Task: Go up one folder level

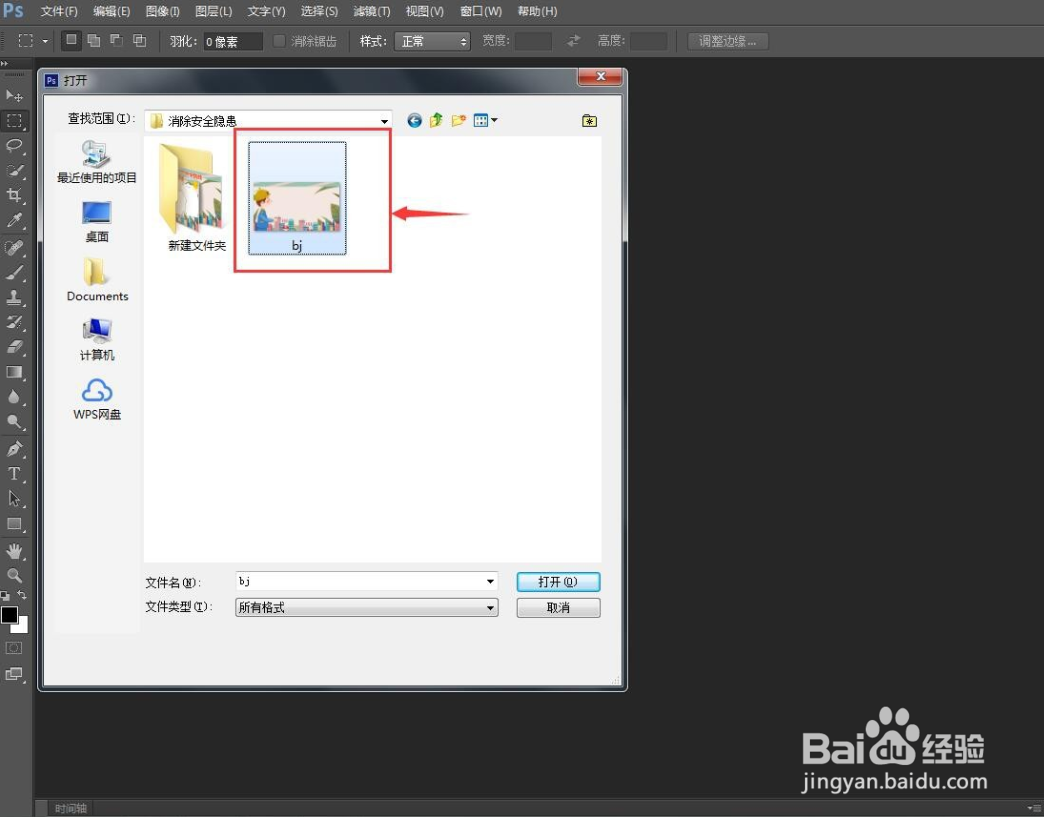Action: 436,121
